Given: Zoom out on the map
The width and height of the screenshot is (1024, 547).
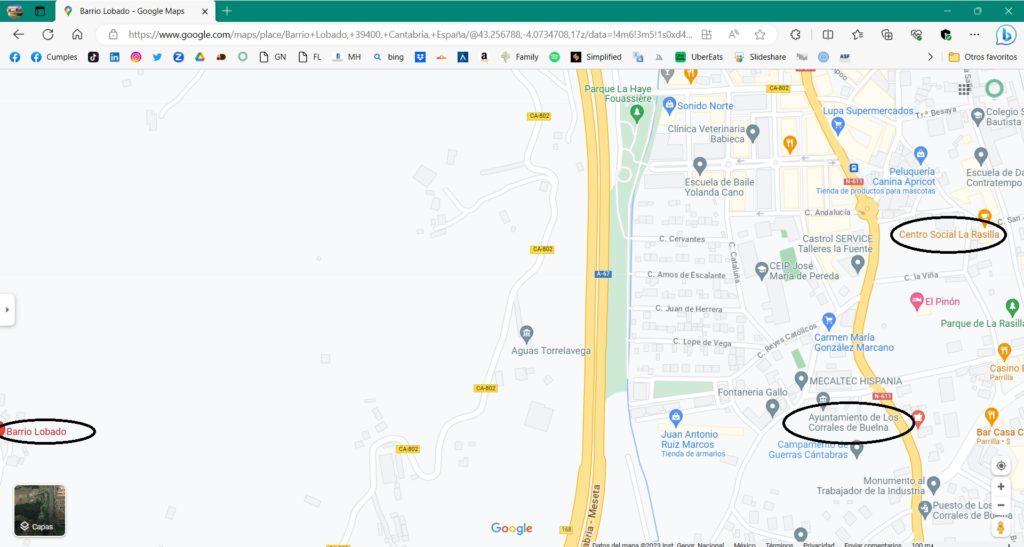Looking at the screenshot, I should pyautogui.click(x=1000, y=505).
